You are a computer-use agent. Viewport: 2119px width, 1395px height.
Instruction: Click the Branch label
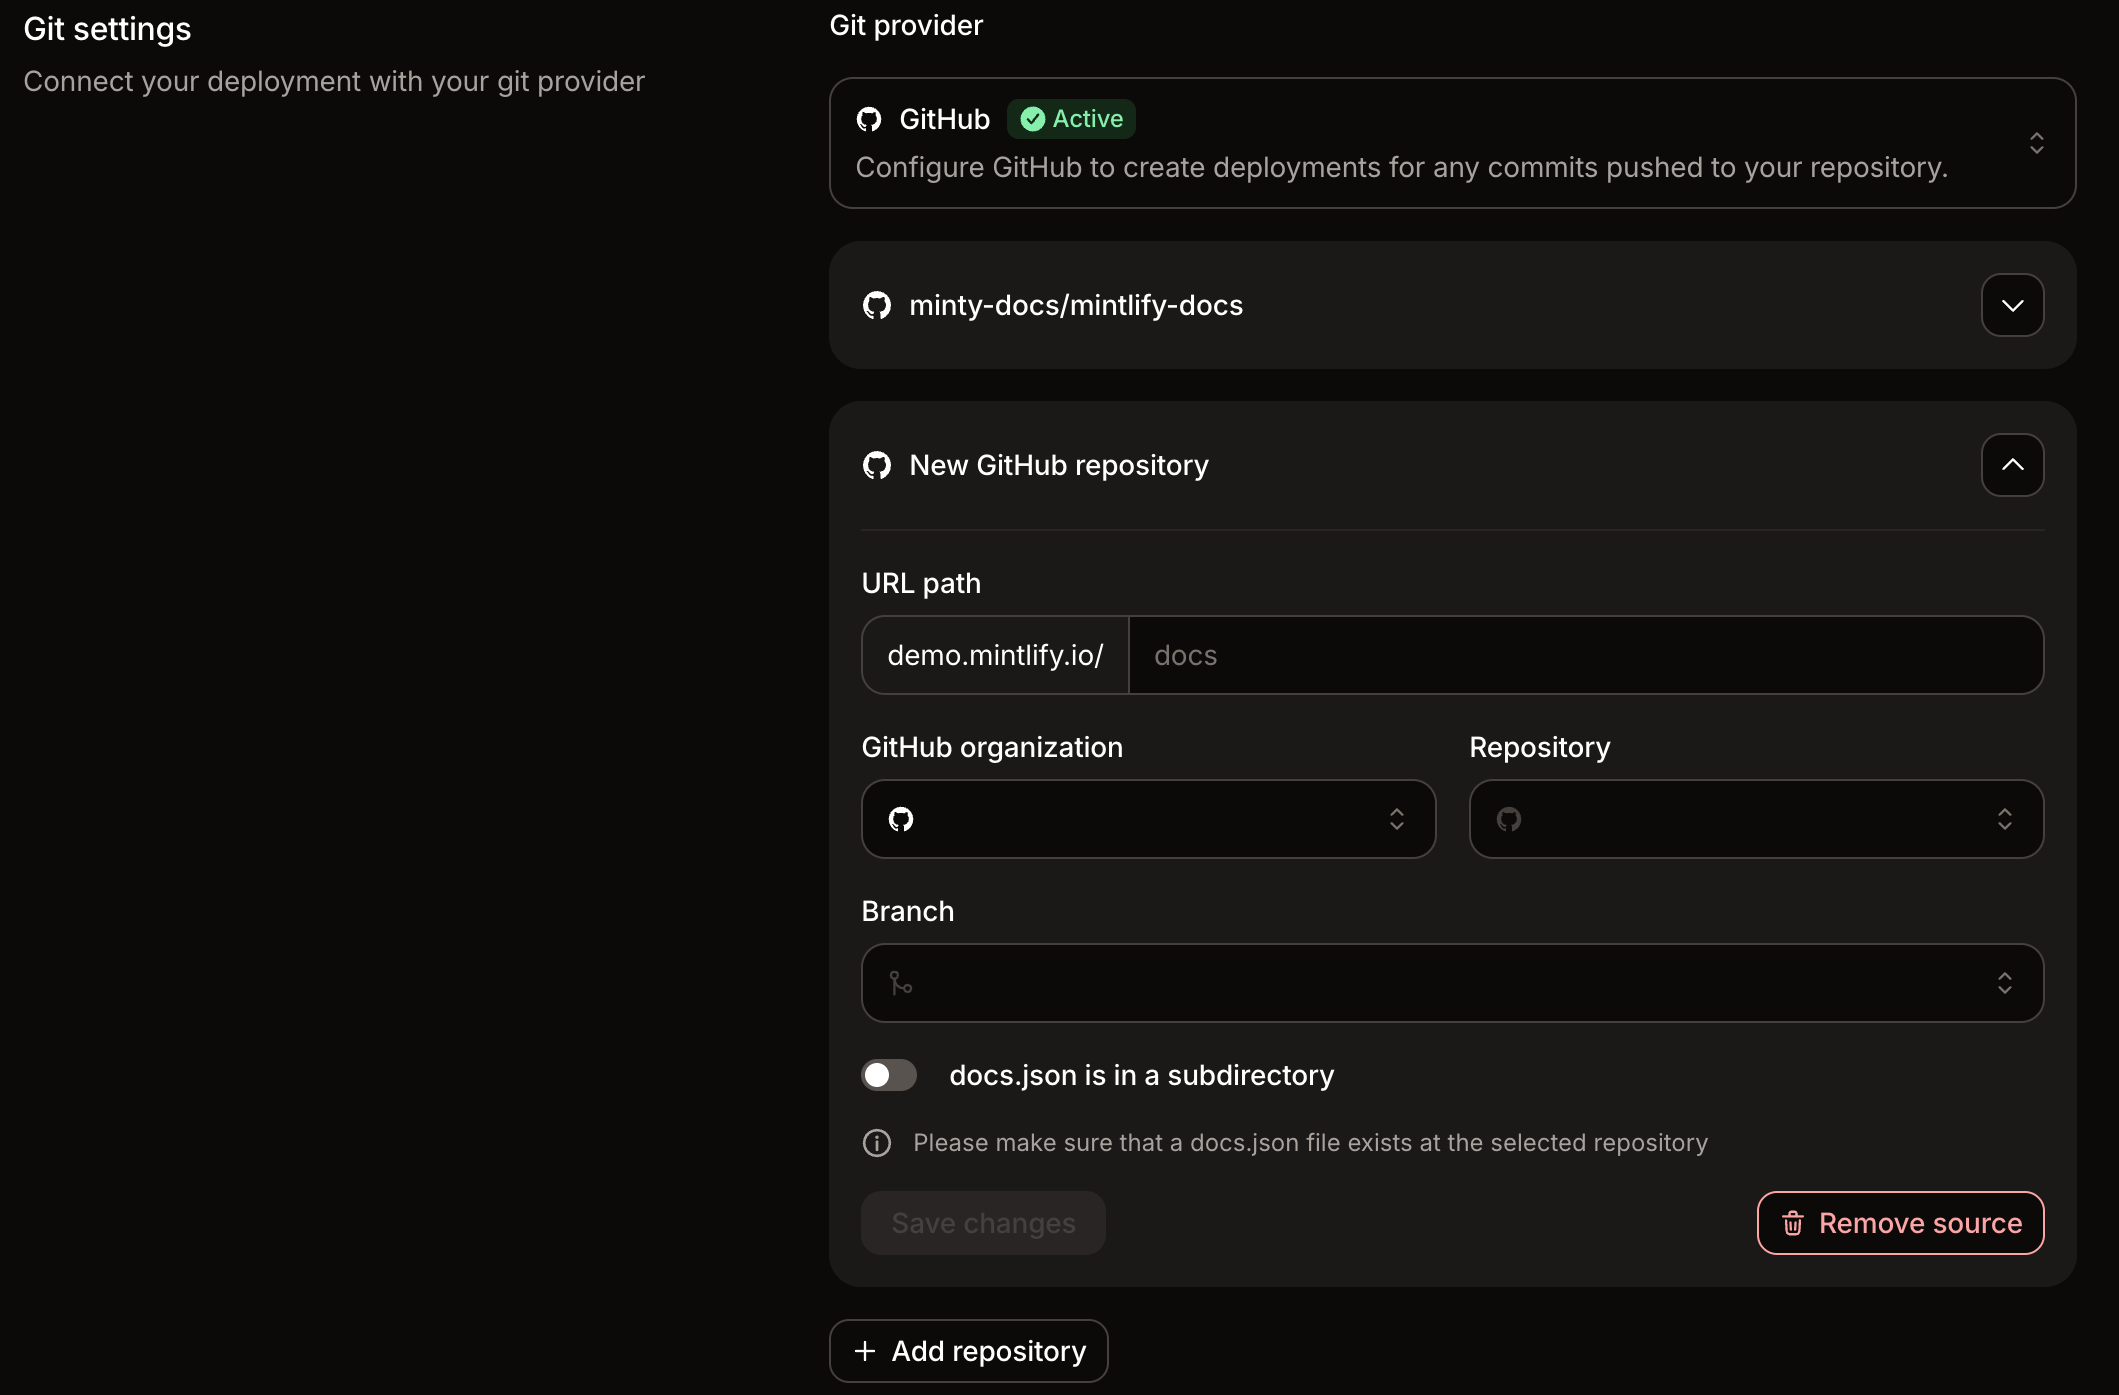coord(907,911)
